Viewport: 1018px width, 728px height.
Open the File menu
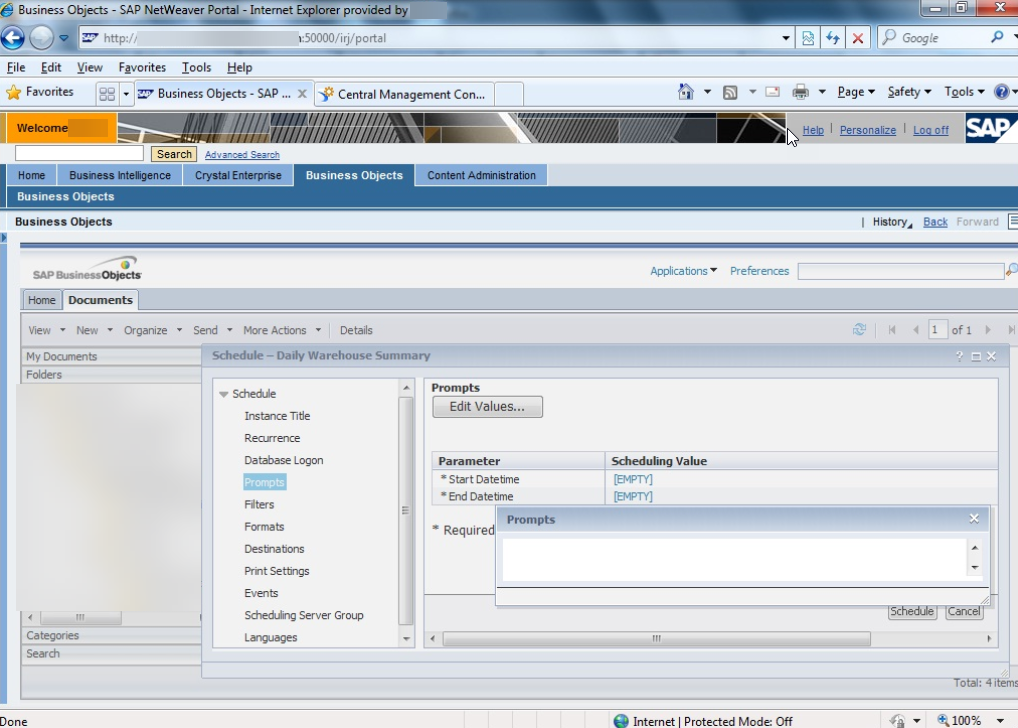16,68
